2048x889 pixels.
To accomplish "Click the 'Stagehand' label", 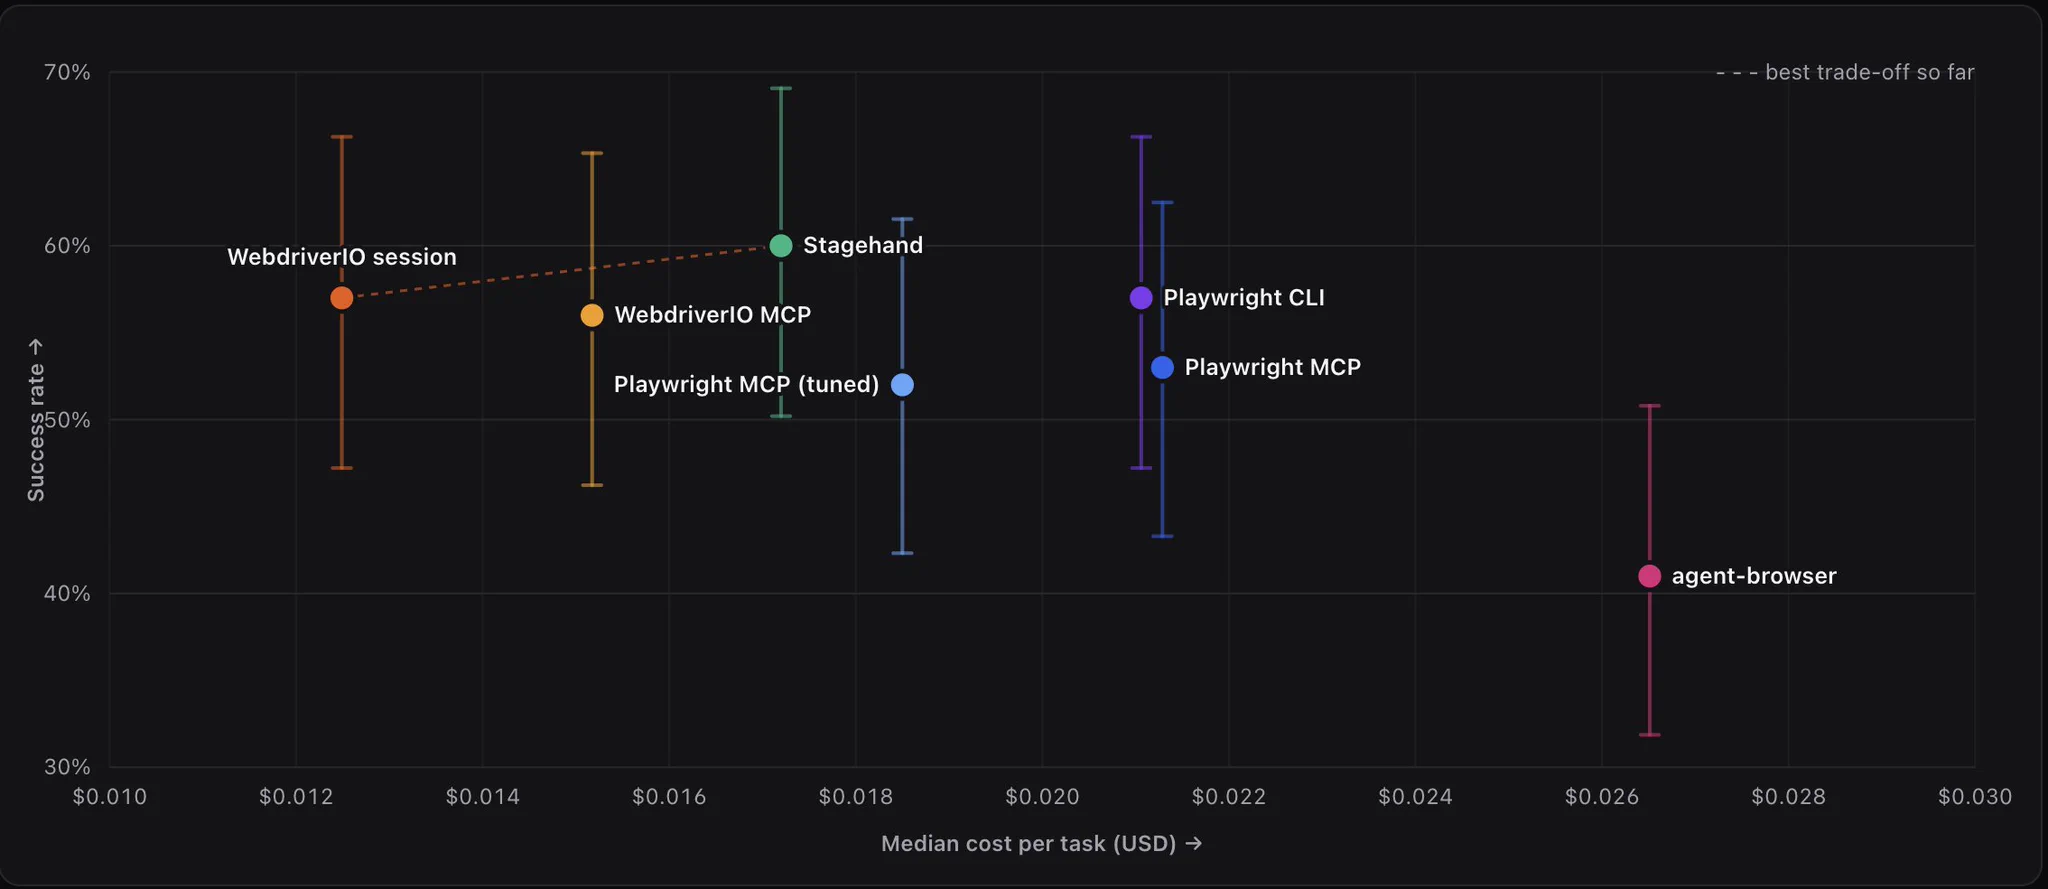I will point(863,245).
